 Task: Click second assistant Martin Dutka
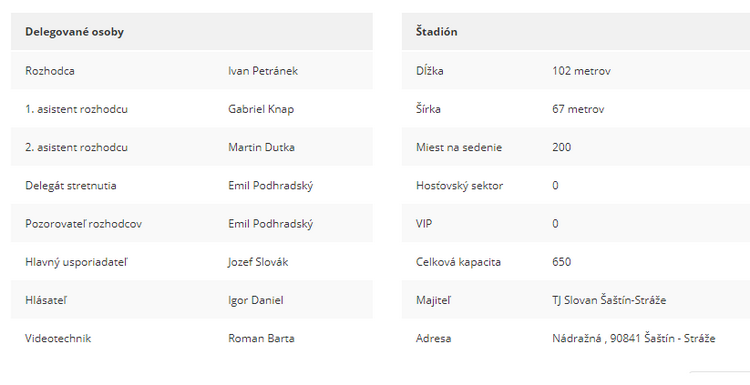click(x=261, y=147)
